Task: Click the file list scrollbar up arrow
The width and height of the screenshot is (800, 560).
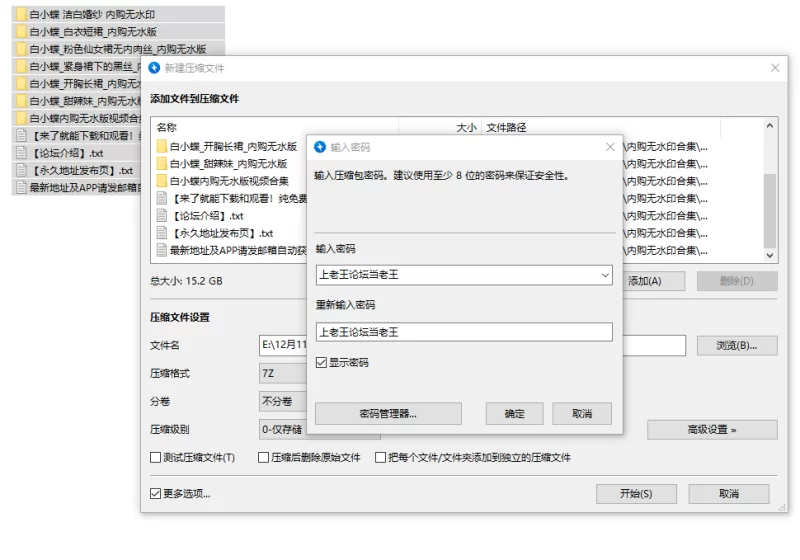Action: 770,125
